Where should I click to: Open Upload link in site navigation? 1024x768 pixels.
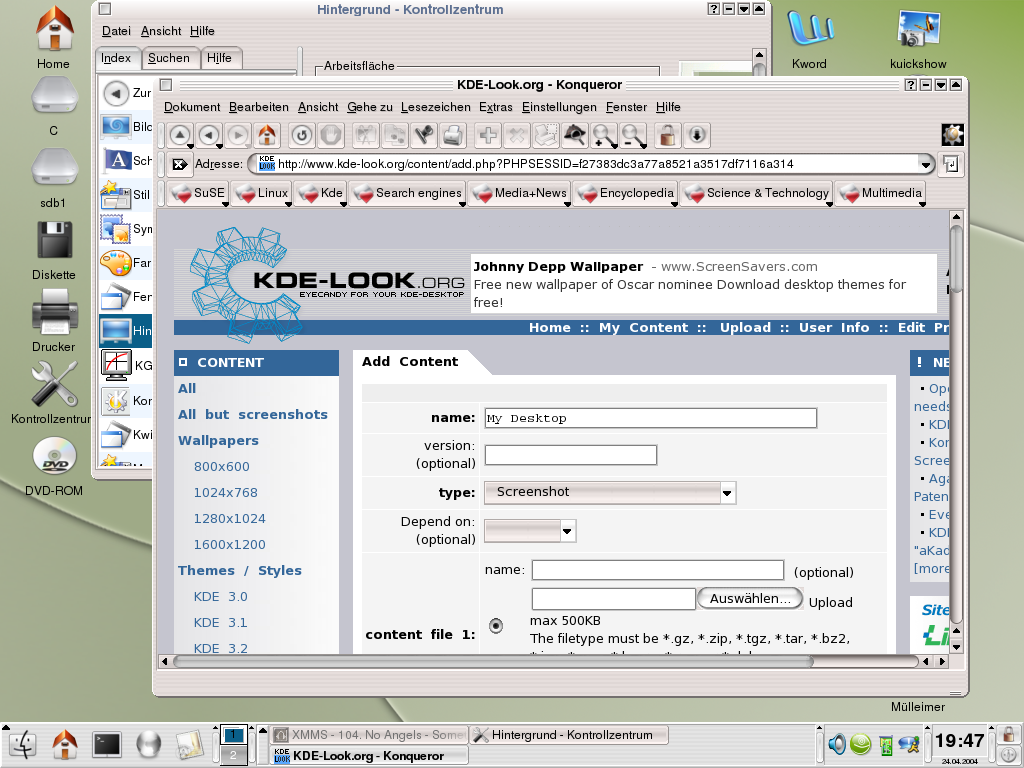click(x=745, y=328)
